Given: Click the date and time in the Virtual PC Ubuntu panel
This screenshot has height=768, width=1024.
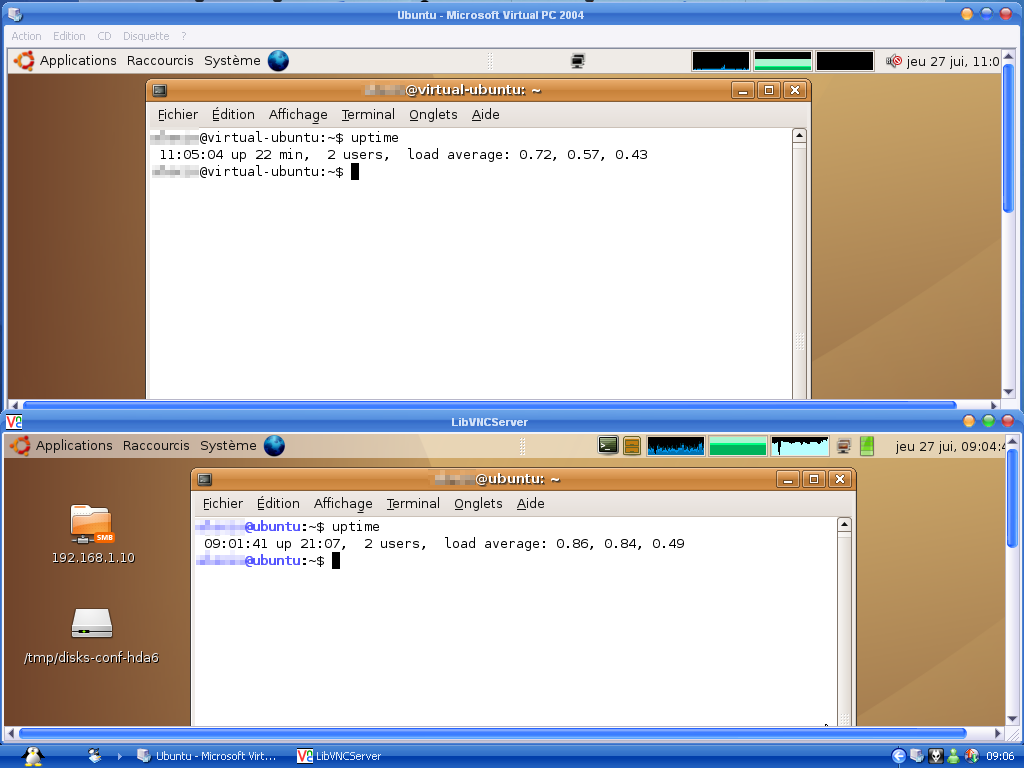Looking at the screenshot, I should tap(953, 61).
